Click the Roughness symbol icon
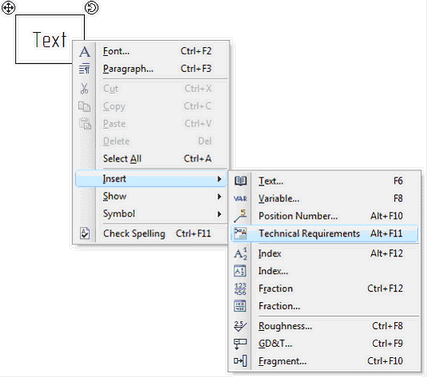428x378 pixels. click(240, 326)
